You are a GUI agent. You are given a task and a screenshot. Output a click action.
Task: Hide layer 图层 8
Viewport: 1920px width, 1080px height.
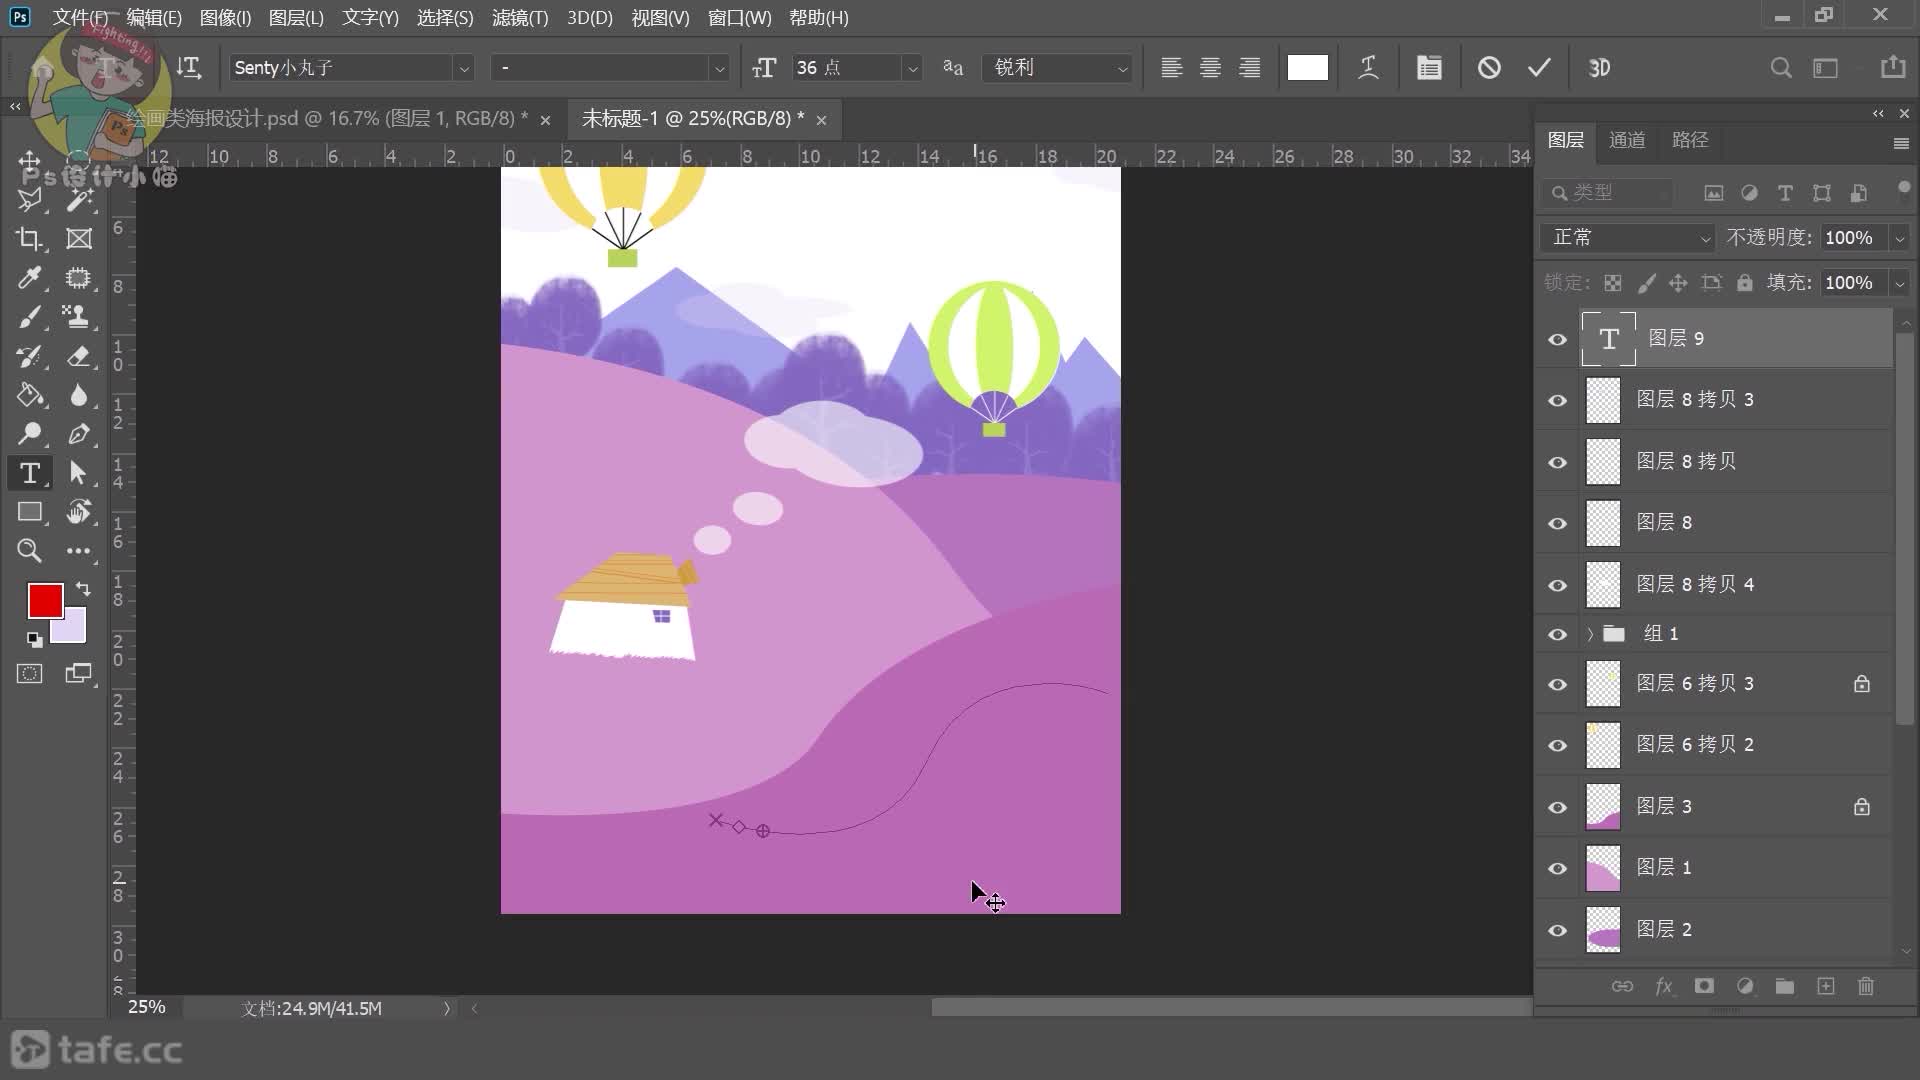1557,523
